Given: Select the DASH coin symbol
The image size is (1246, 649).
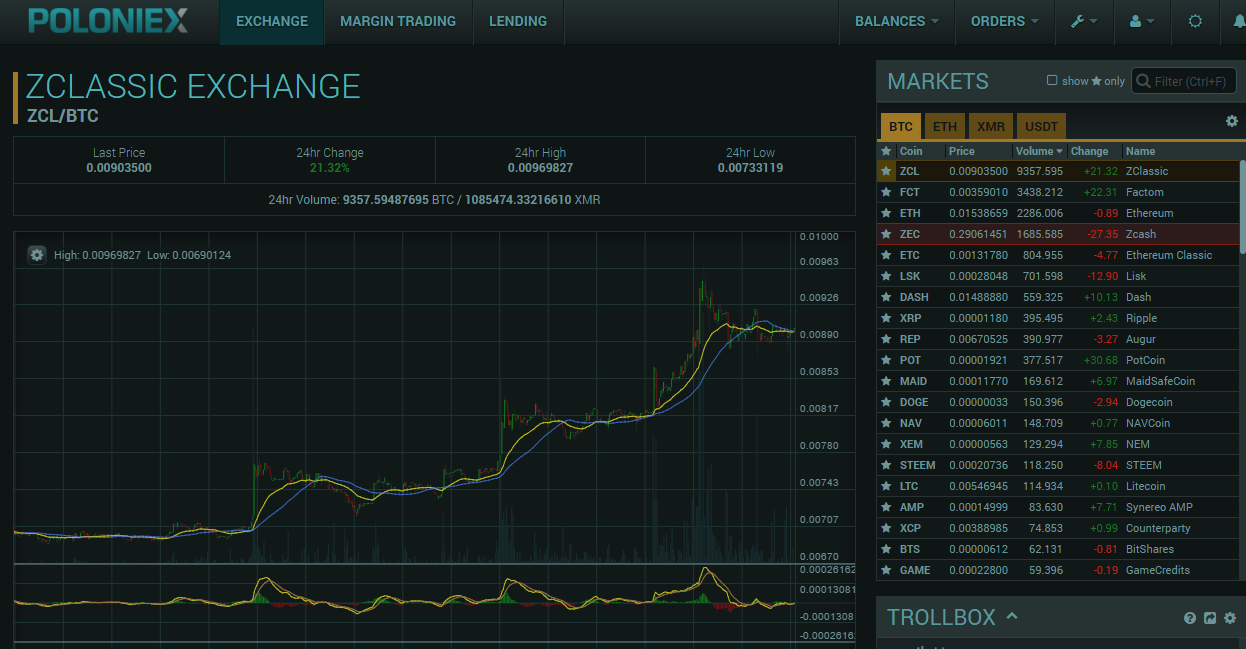Looking at the screenshot, I should coord(914,297).
